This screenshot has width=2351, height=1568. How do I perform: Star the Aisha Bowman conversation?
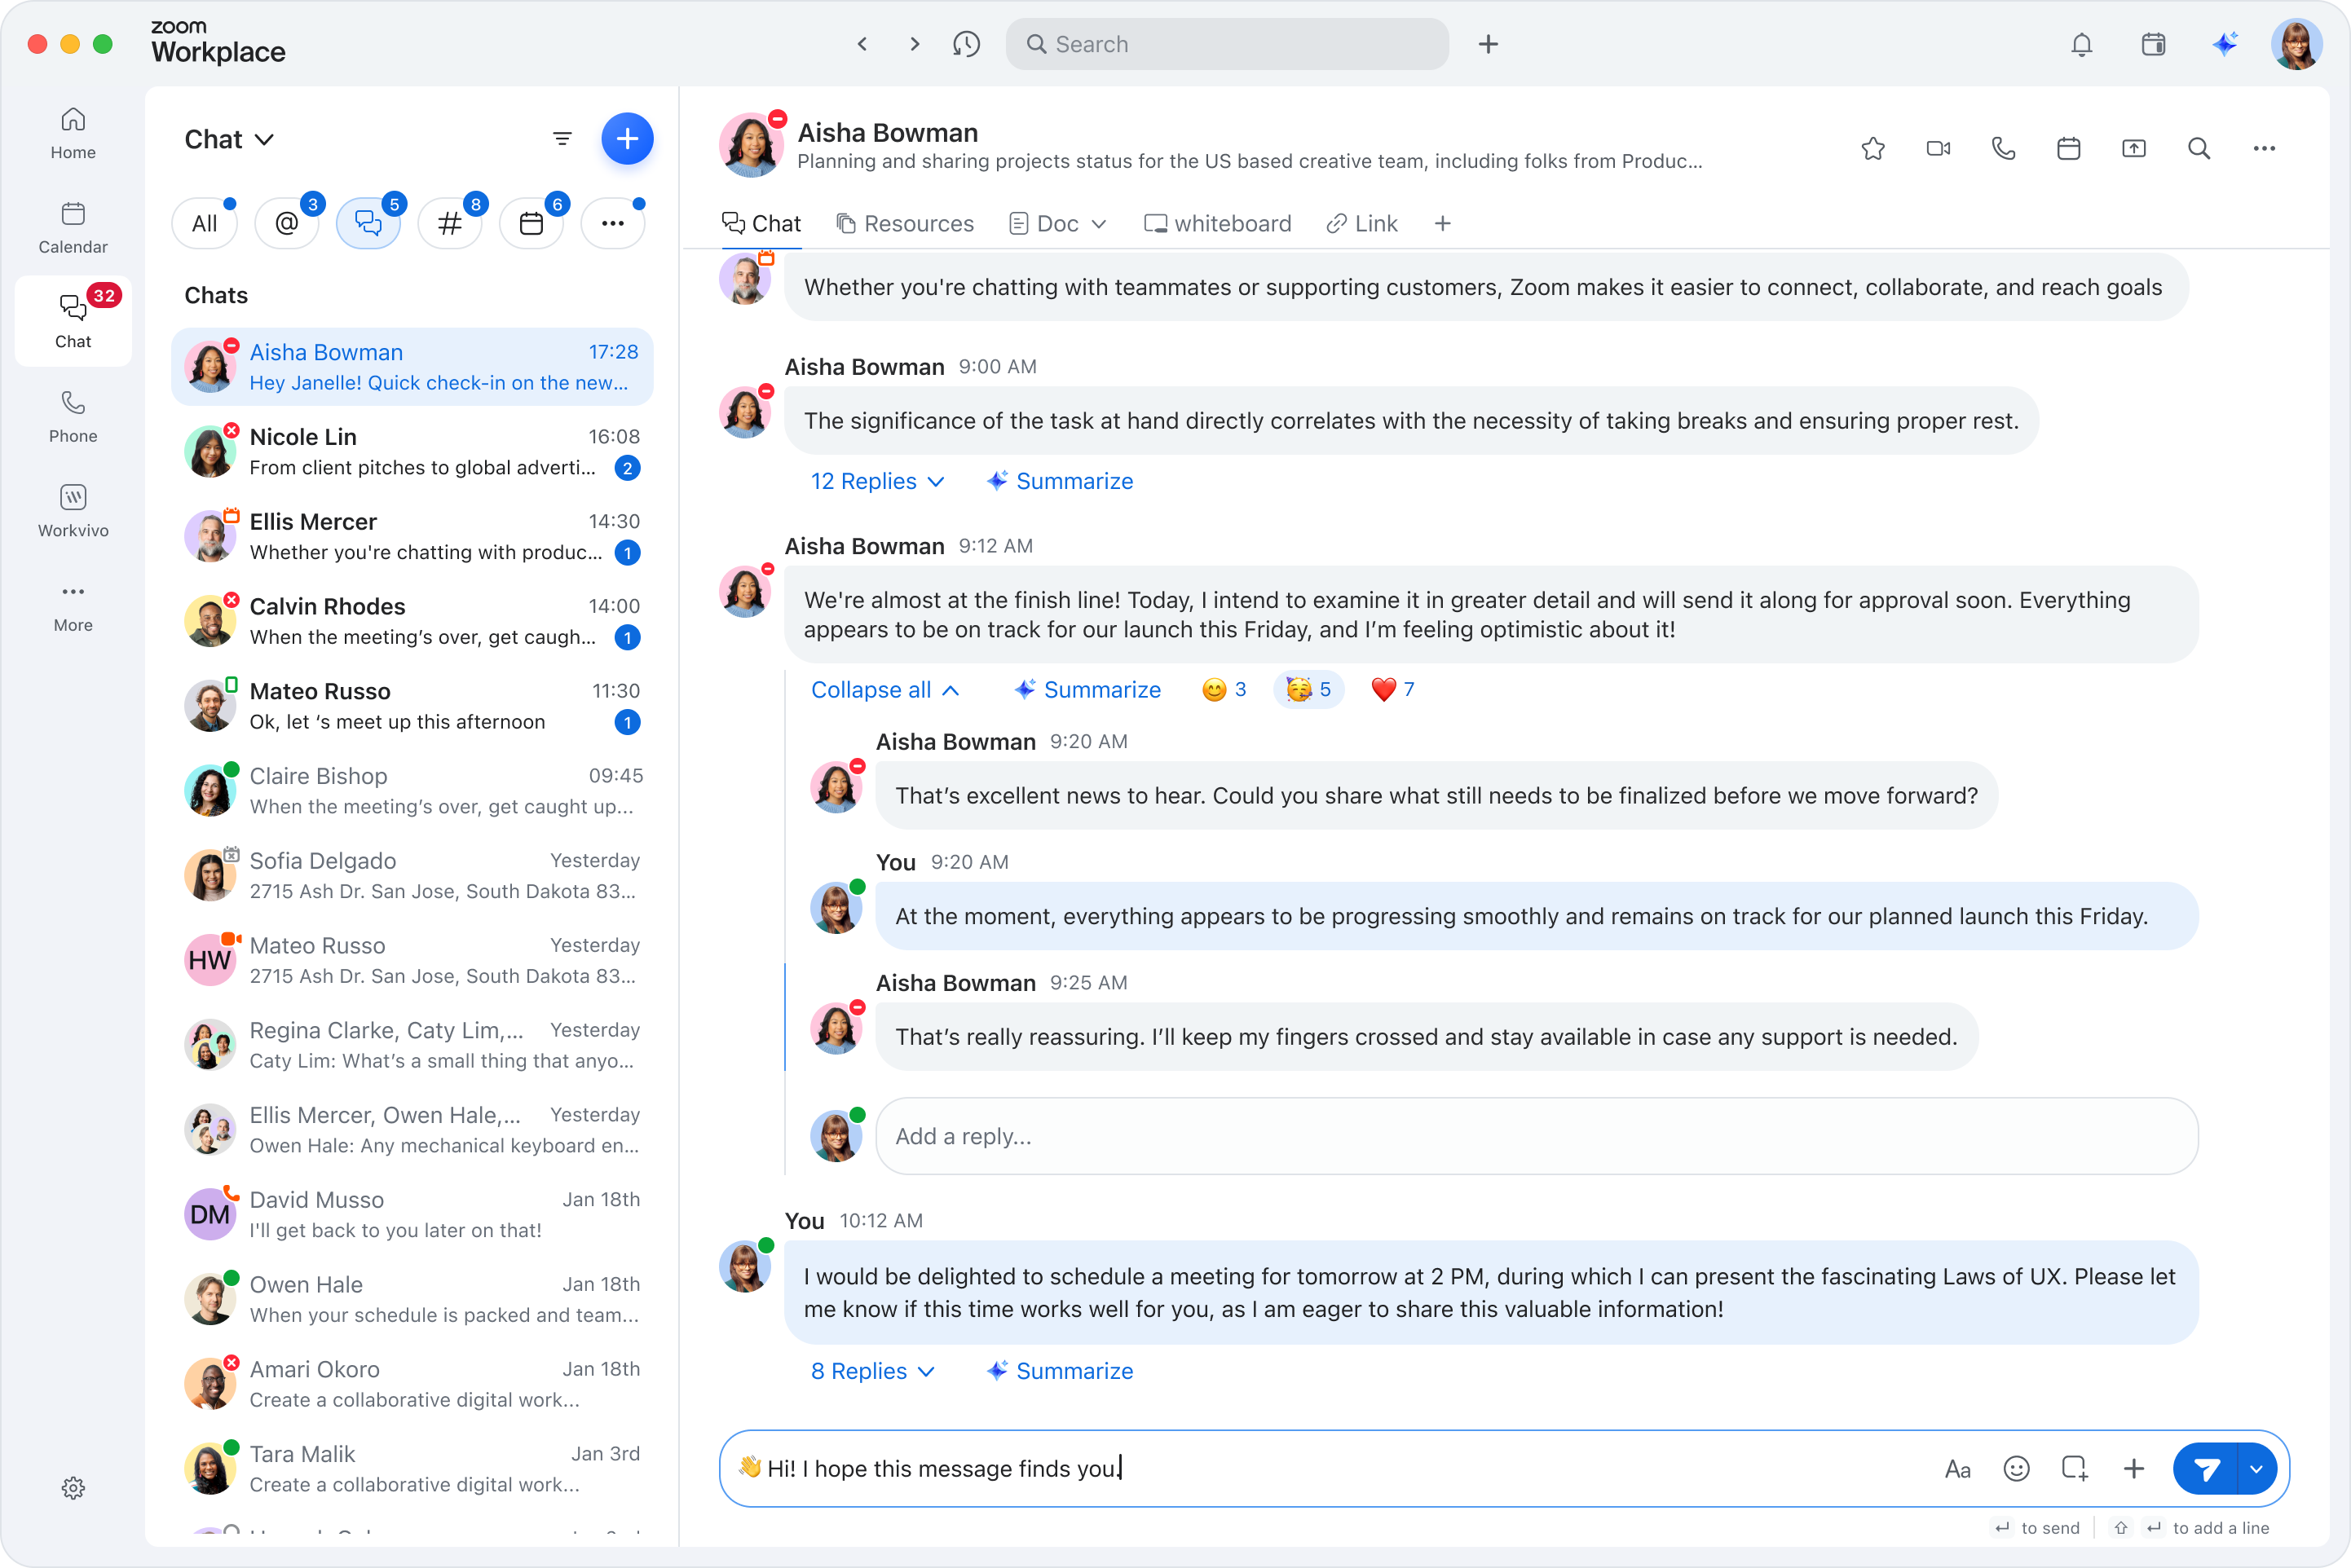1873,149
